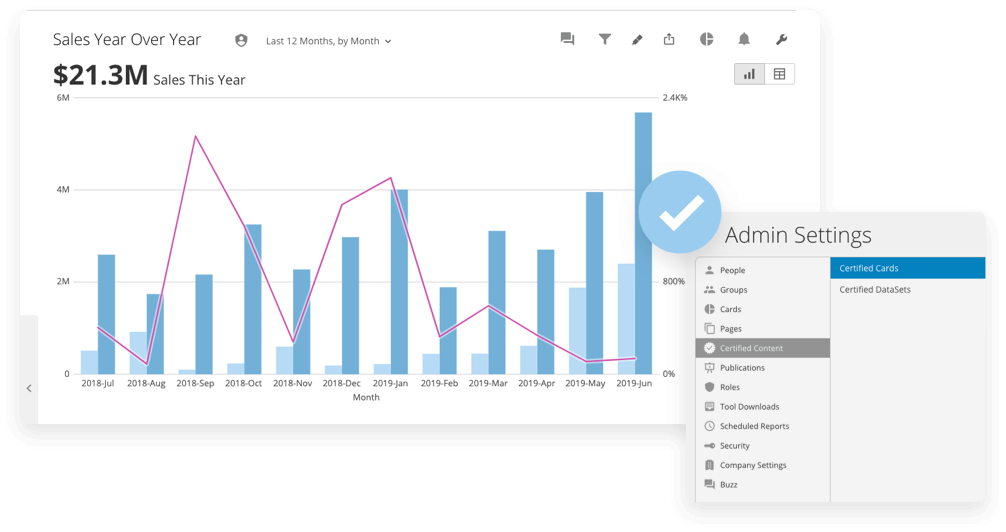Click the pie chart Analyzer icon
The image size is (1006, 532).
[706, 39]
